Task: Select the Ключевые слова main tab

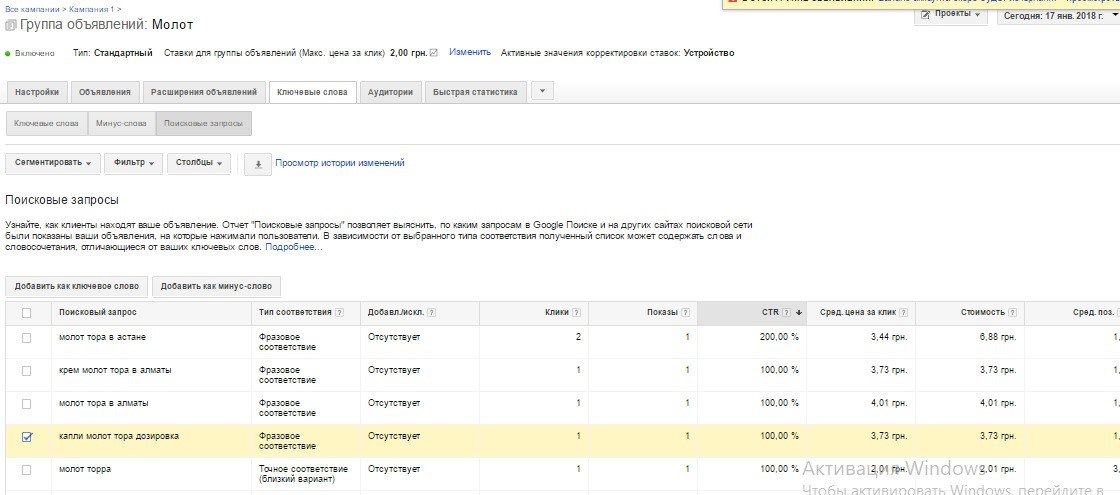Action: pyautogui.click(x=312, y=92)
